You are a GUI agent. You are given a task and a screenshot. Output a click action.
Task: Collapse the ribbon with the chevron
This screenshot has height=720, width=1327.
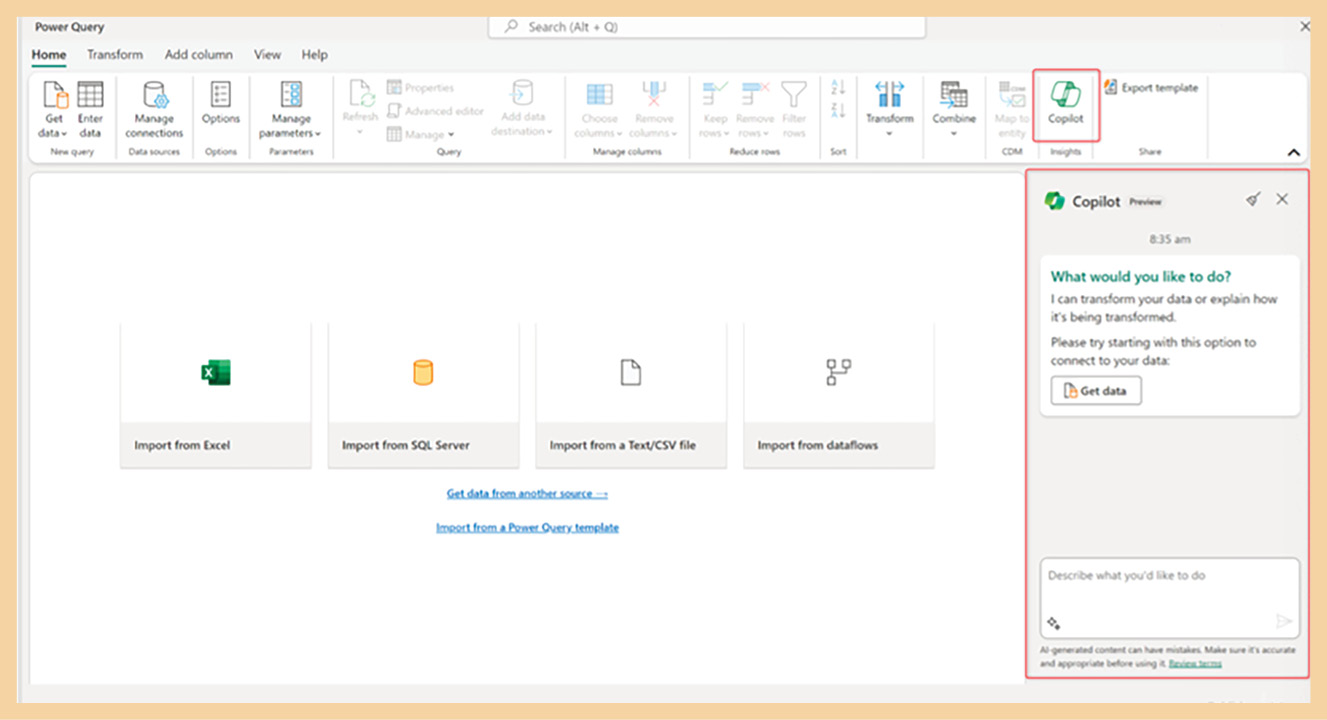point(1293,153)
